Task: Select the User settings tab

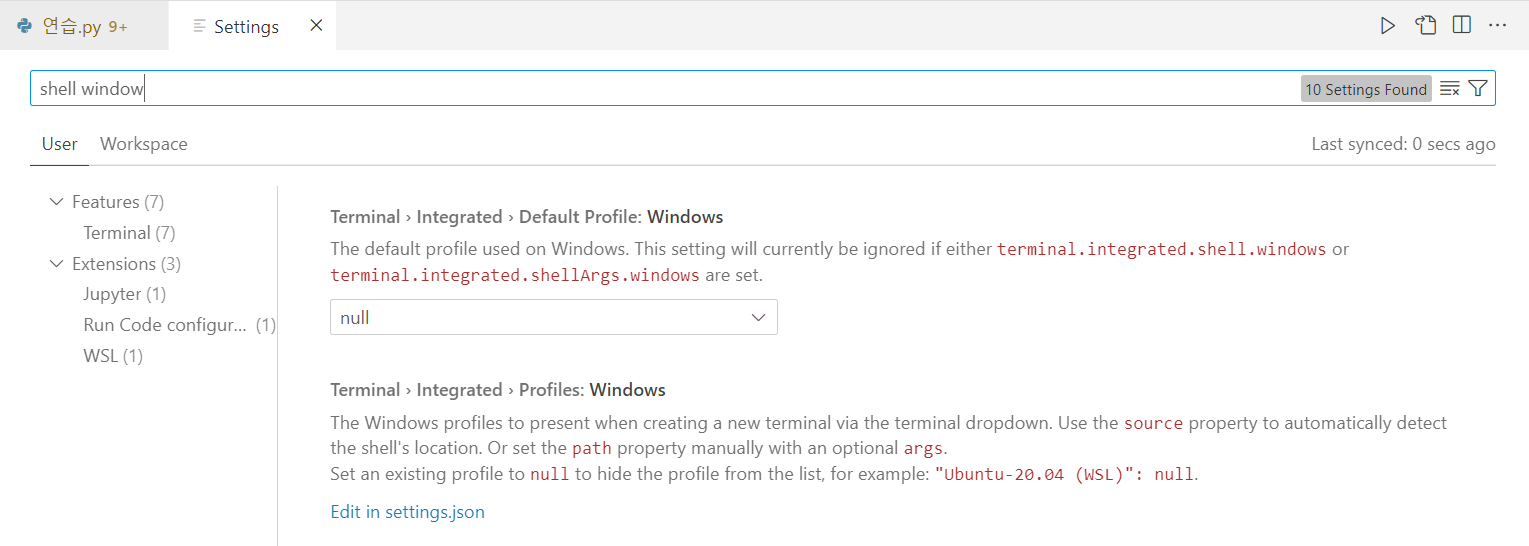Action: click(x=59, y=144)
